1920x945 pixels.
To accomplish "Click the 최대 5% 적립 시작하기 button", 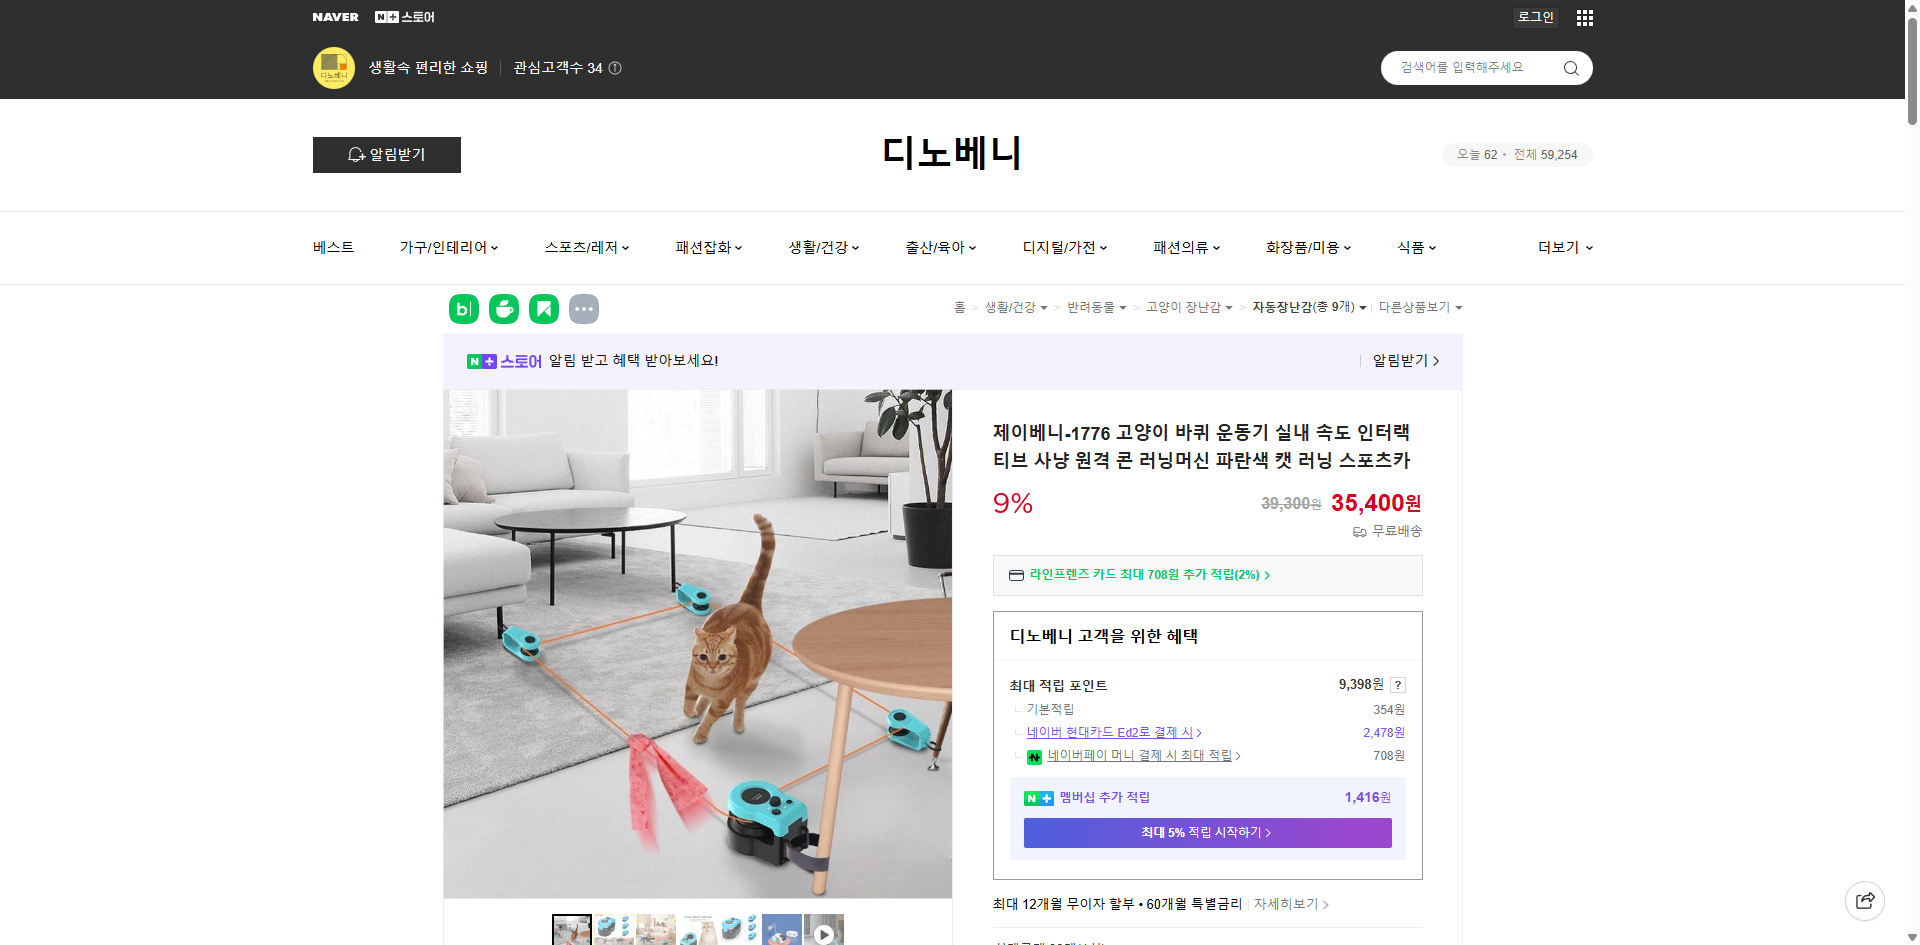I will 1206,832.
